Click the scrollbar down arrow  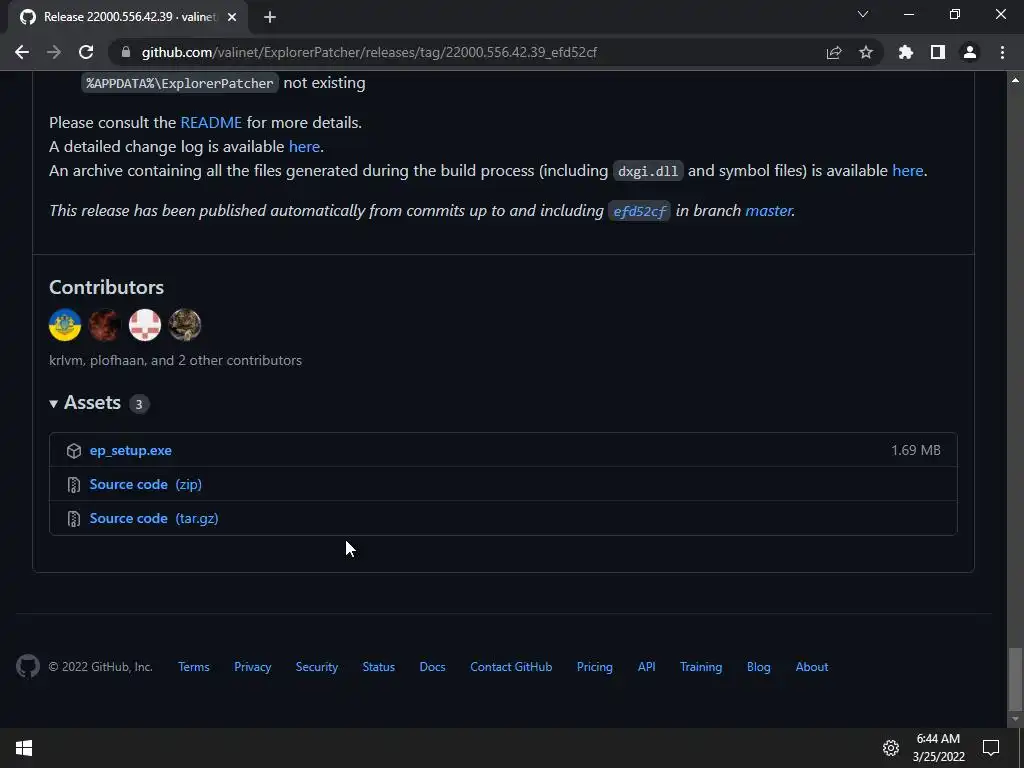[1015, 720]
